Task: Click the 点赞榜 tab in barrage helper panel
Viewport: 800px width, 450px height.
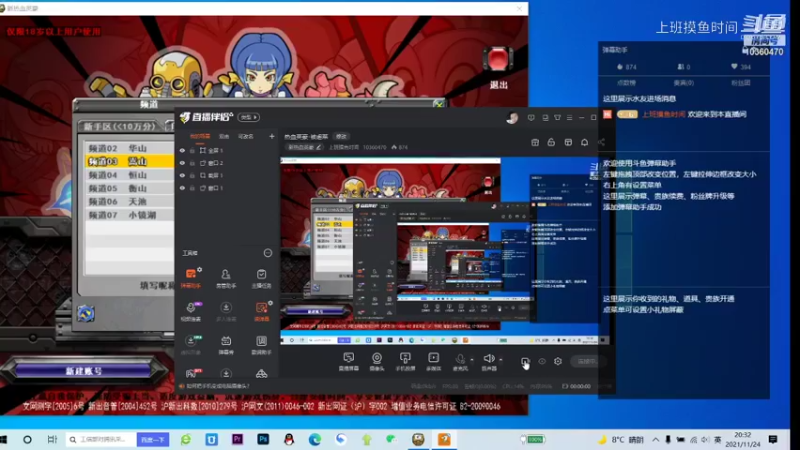Action: pos(627,83)
